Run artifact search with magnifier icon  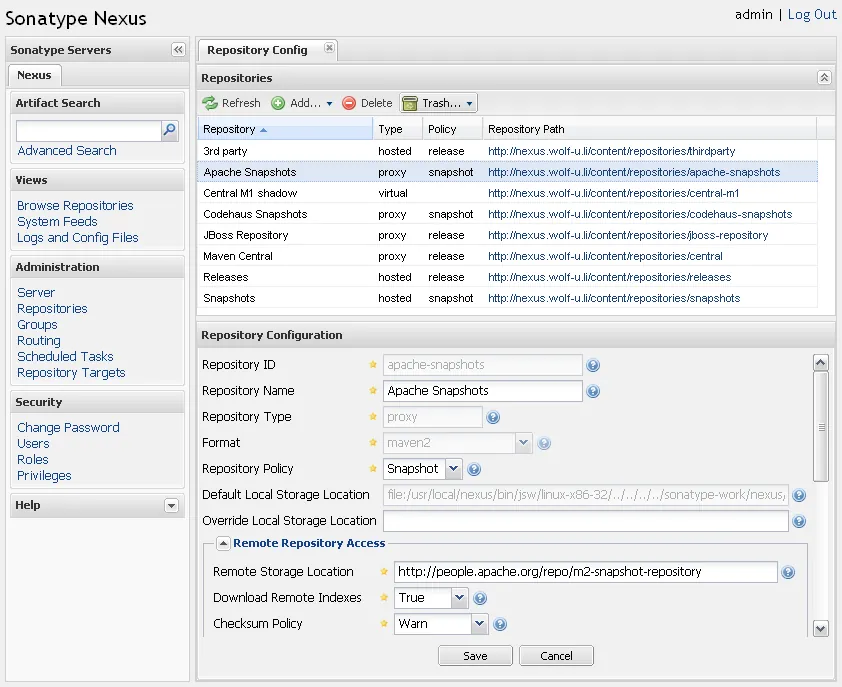tap(169, 130)
